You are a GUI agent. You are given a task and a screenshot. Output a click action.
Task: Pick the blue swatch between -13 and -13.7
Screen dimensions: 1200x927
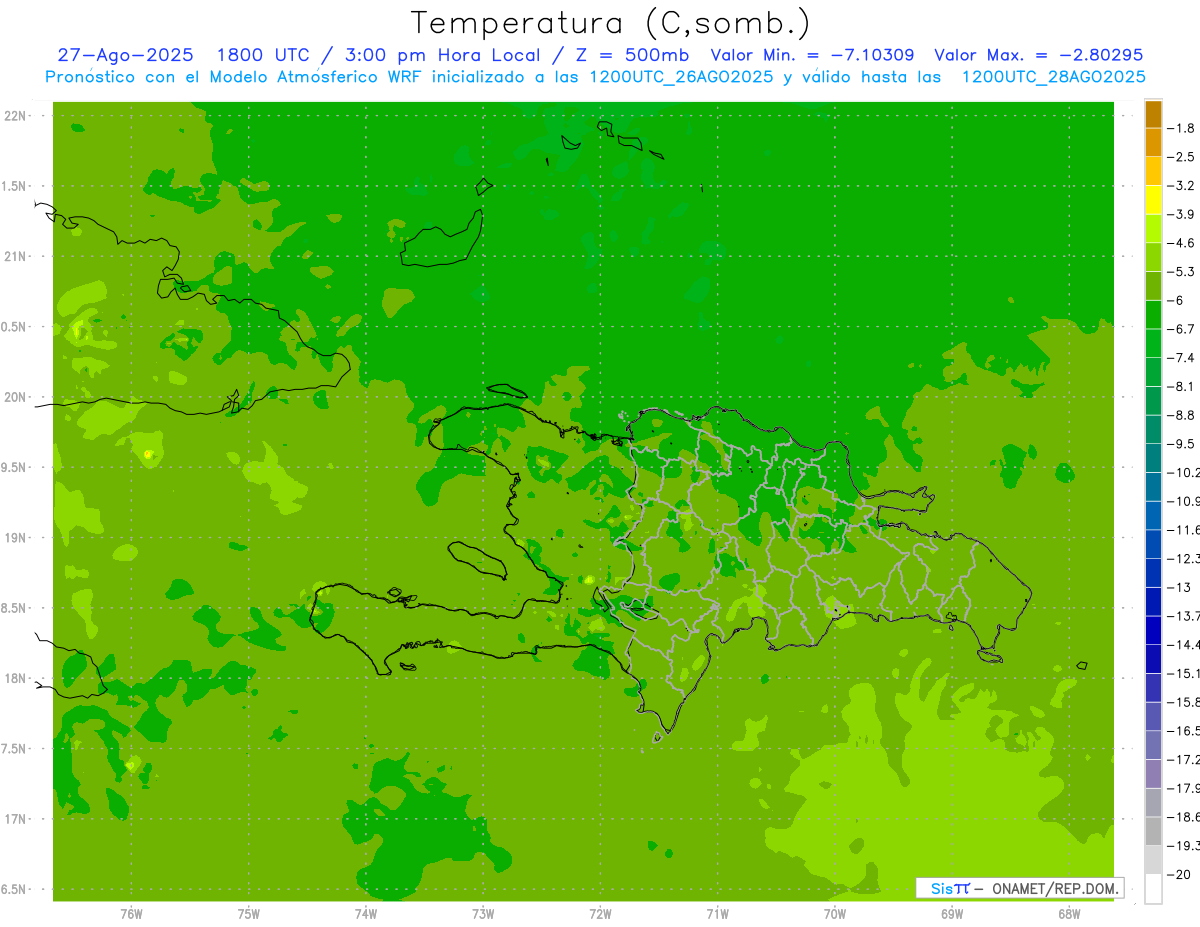[x=1153, y=601]
